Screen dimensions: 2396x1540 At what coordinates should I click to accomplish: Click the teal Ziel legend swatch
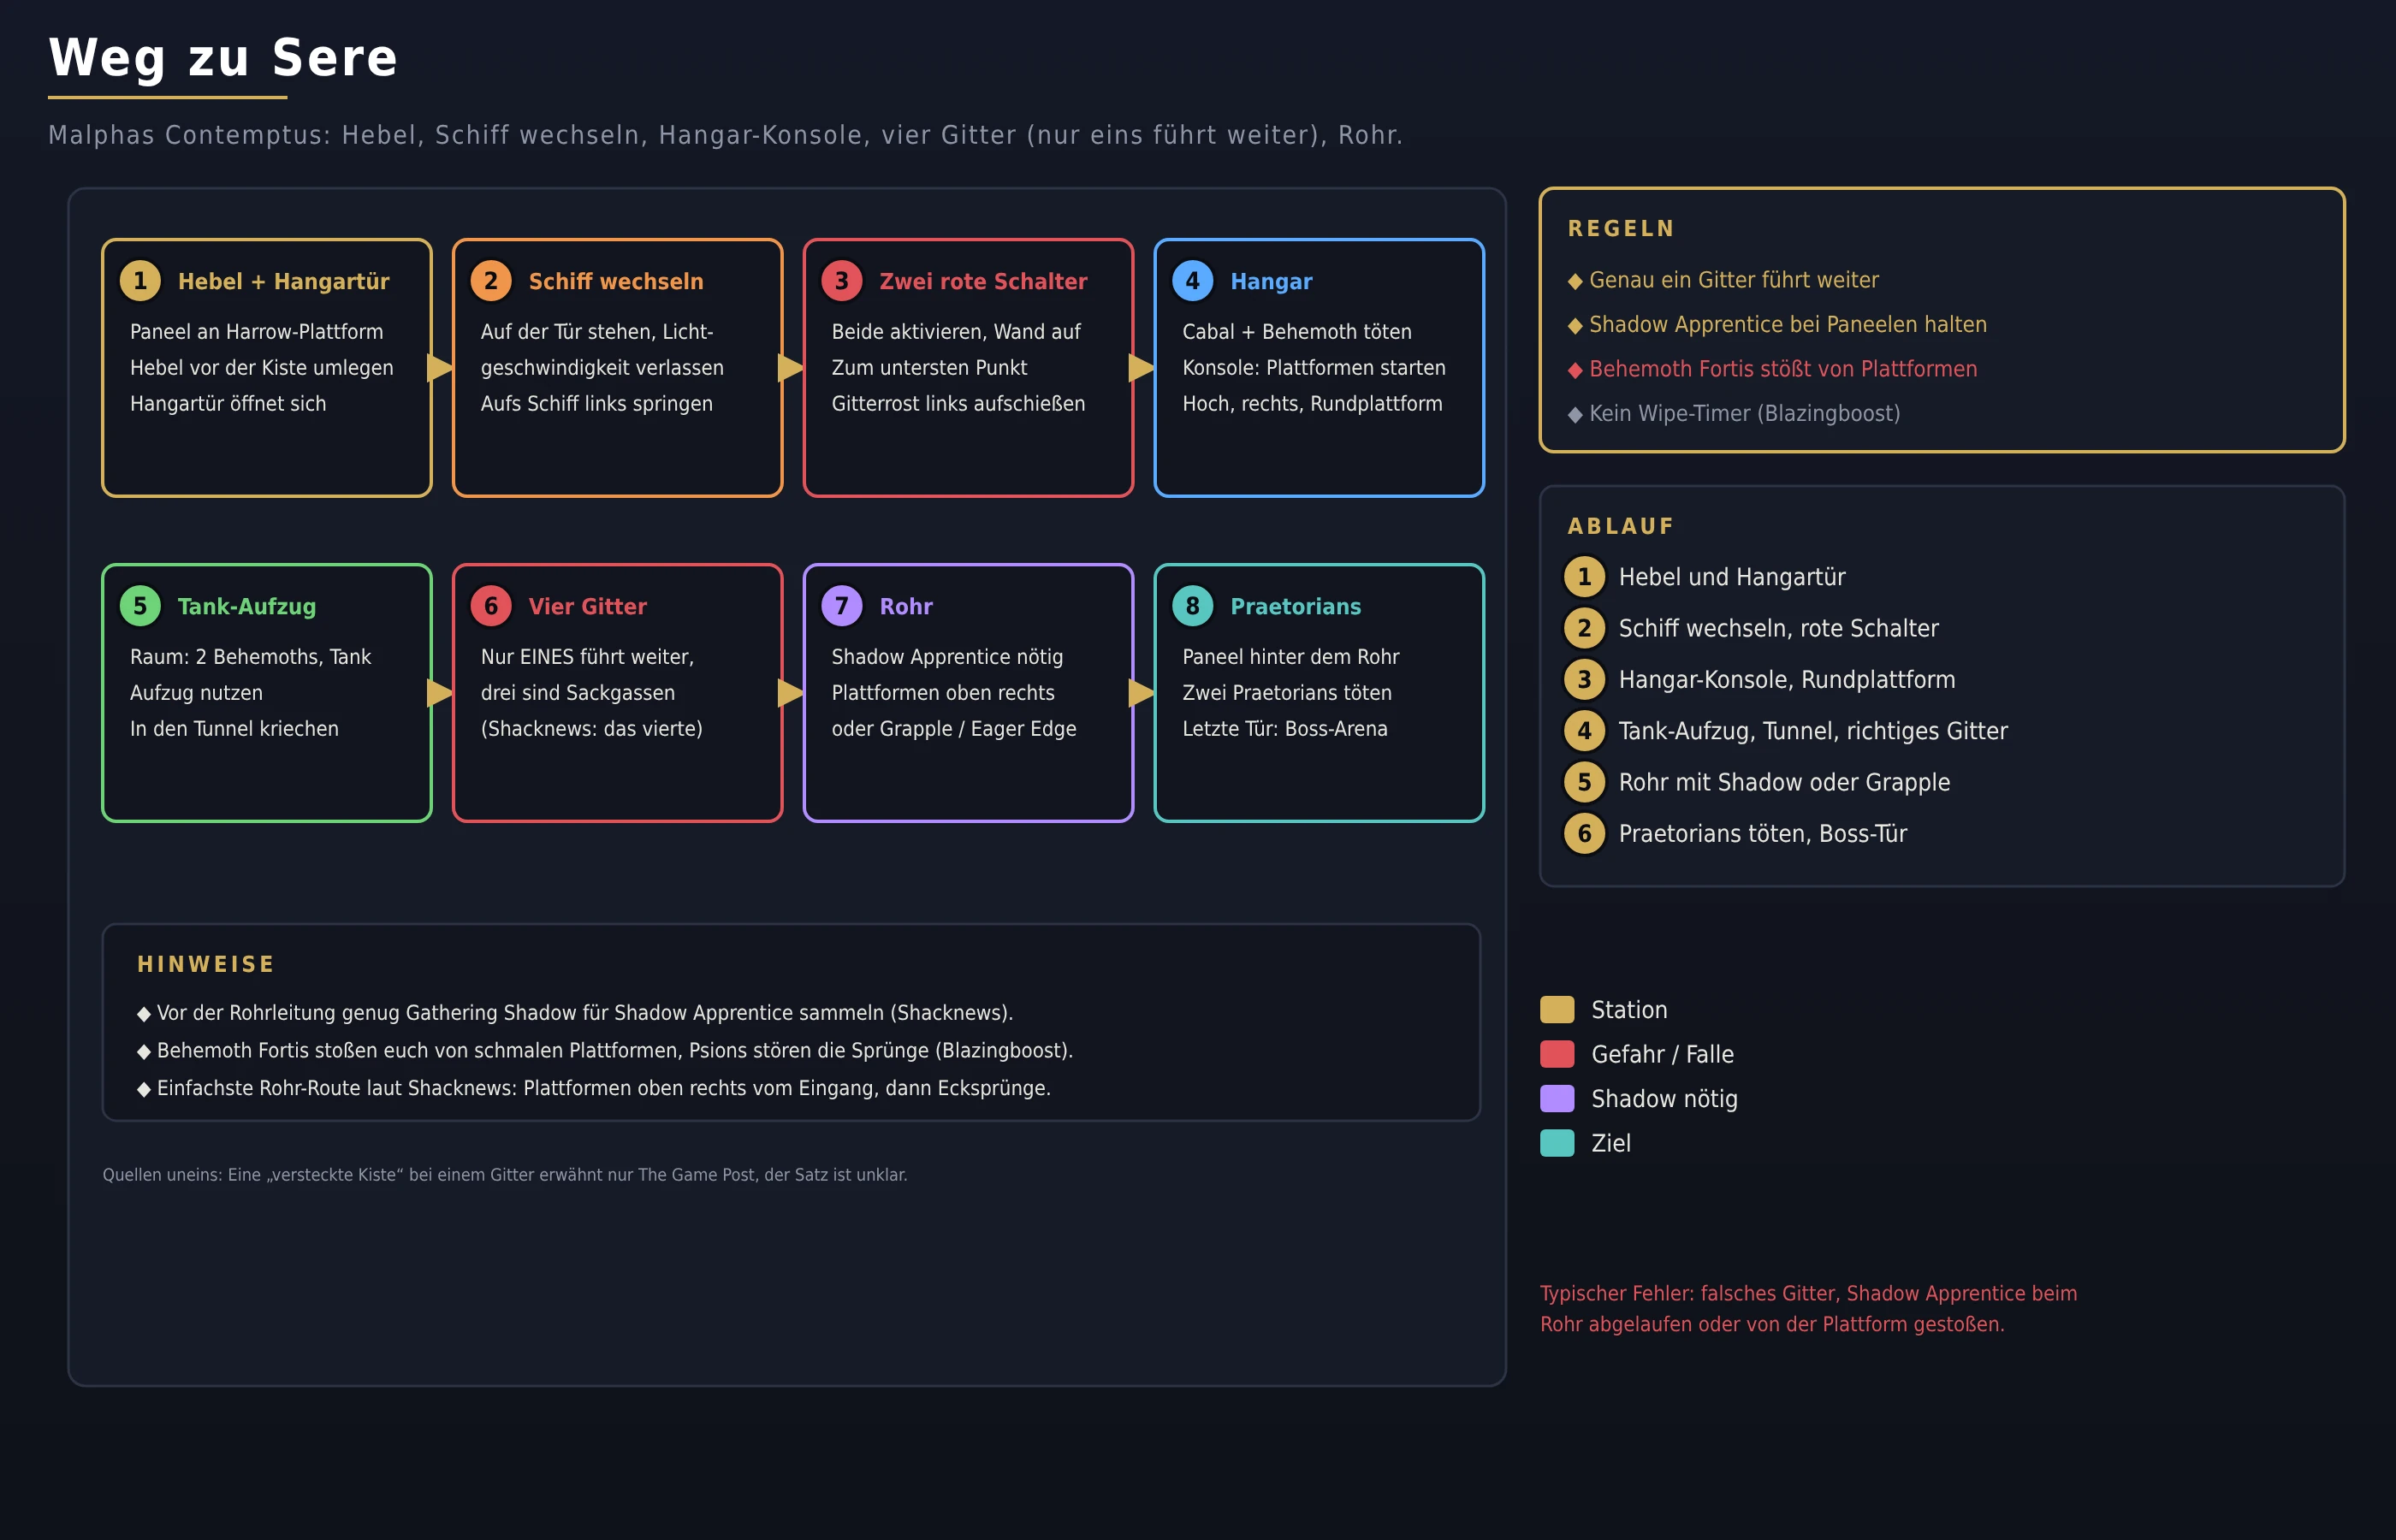pos(1557,1143)
